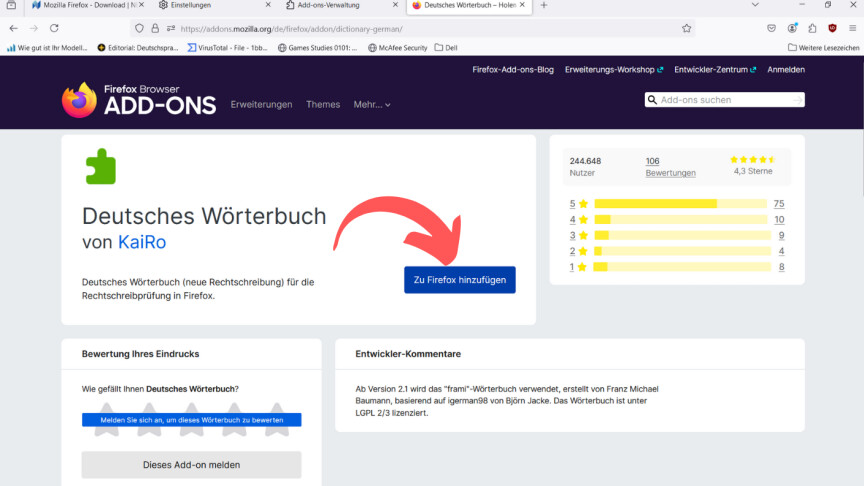Open the Firefox hamburger menu
The width and height of the screenshot is (864, 486).
tap(852, 28)
